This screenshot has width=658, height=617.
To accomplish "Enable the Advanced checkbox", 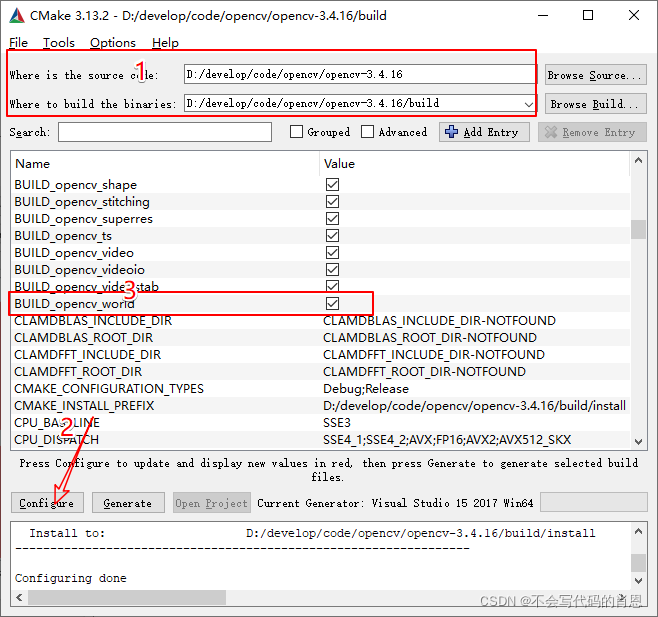I will pyautogui.click(x=367, y=132).
